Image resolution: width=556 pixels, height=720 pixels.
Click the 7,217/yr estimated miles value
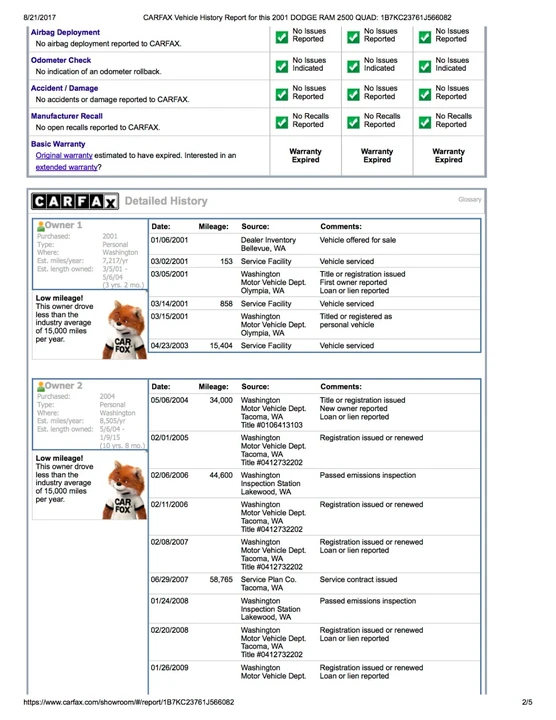tap(115, 261)
